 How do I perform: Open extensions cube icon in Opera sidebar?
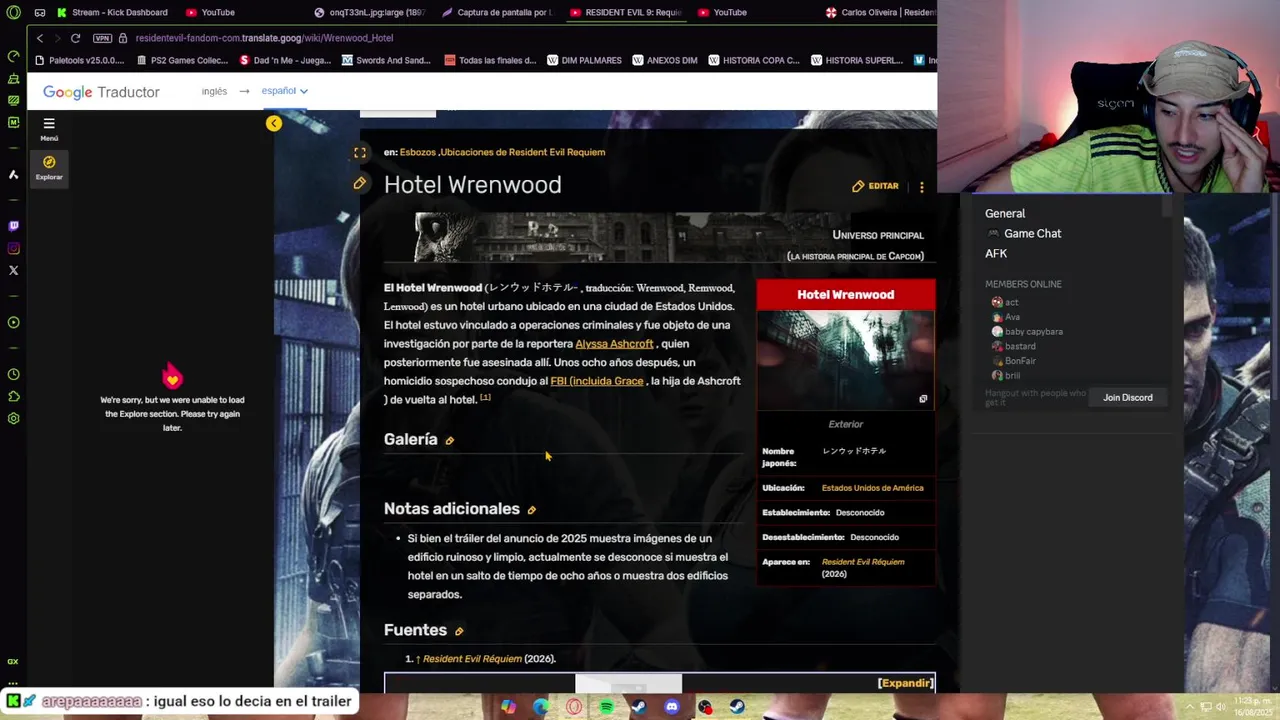(13, 396)
